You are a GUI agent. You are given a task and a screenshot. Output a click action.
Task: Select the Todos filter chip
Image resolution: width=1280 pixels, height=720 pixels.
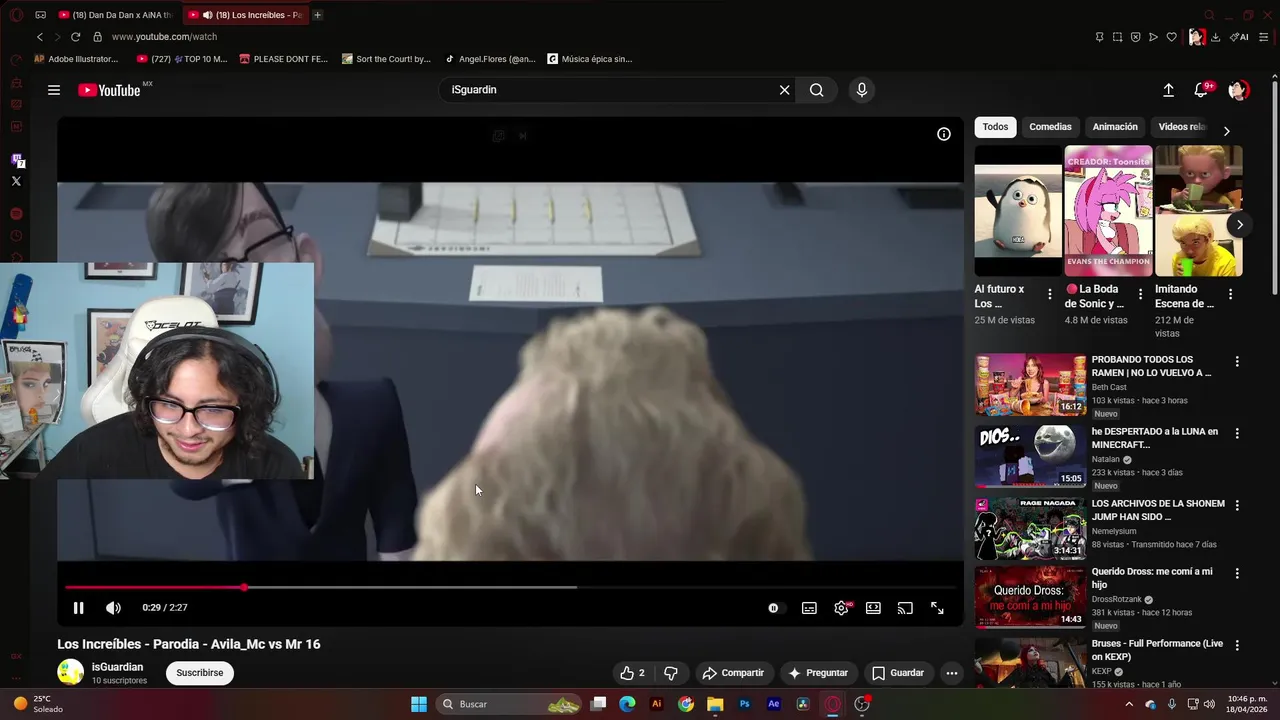tap(995, 127)
